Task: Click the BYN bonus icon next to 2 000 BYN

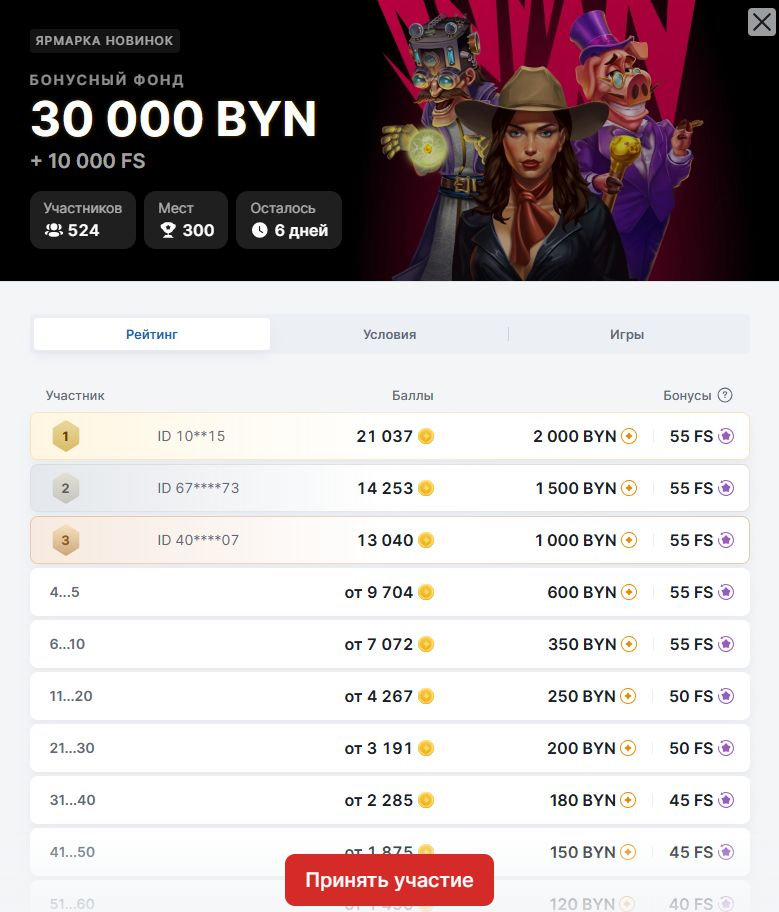Action: pos(629,436)
